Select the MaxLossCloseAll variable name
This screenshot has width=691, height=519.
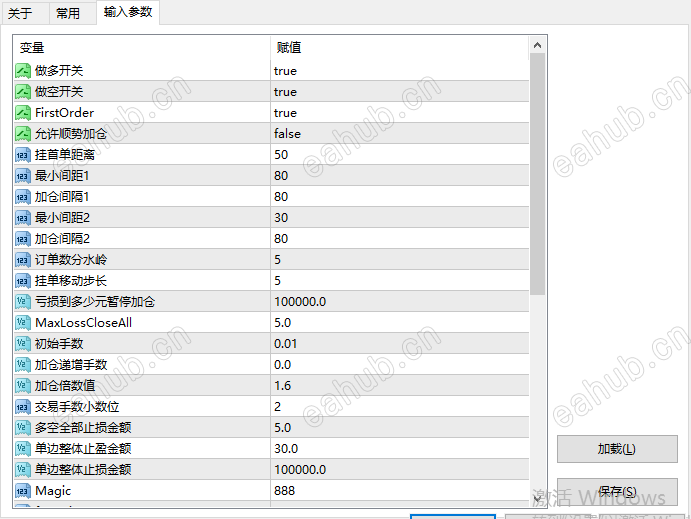[84, 323]
